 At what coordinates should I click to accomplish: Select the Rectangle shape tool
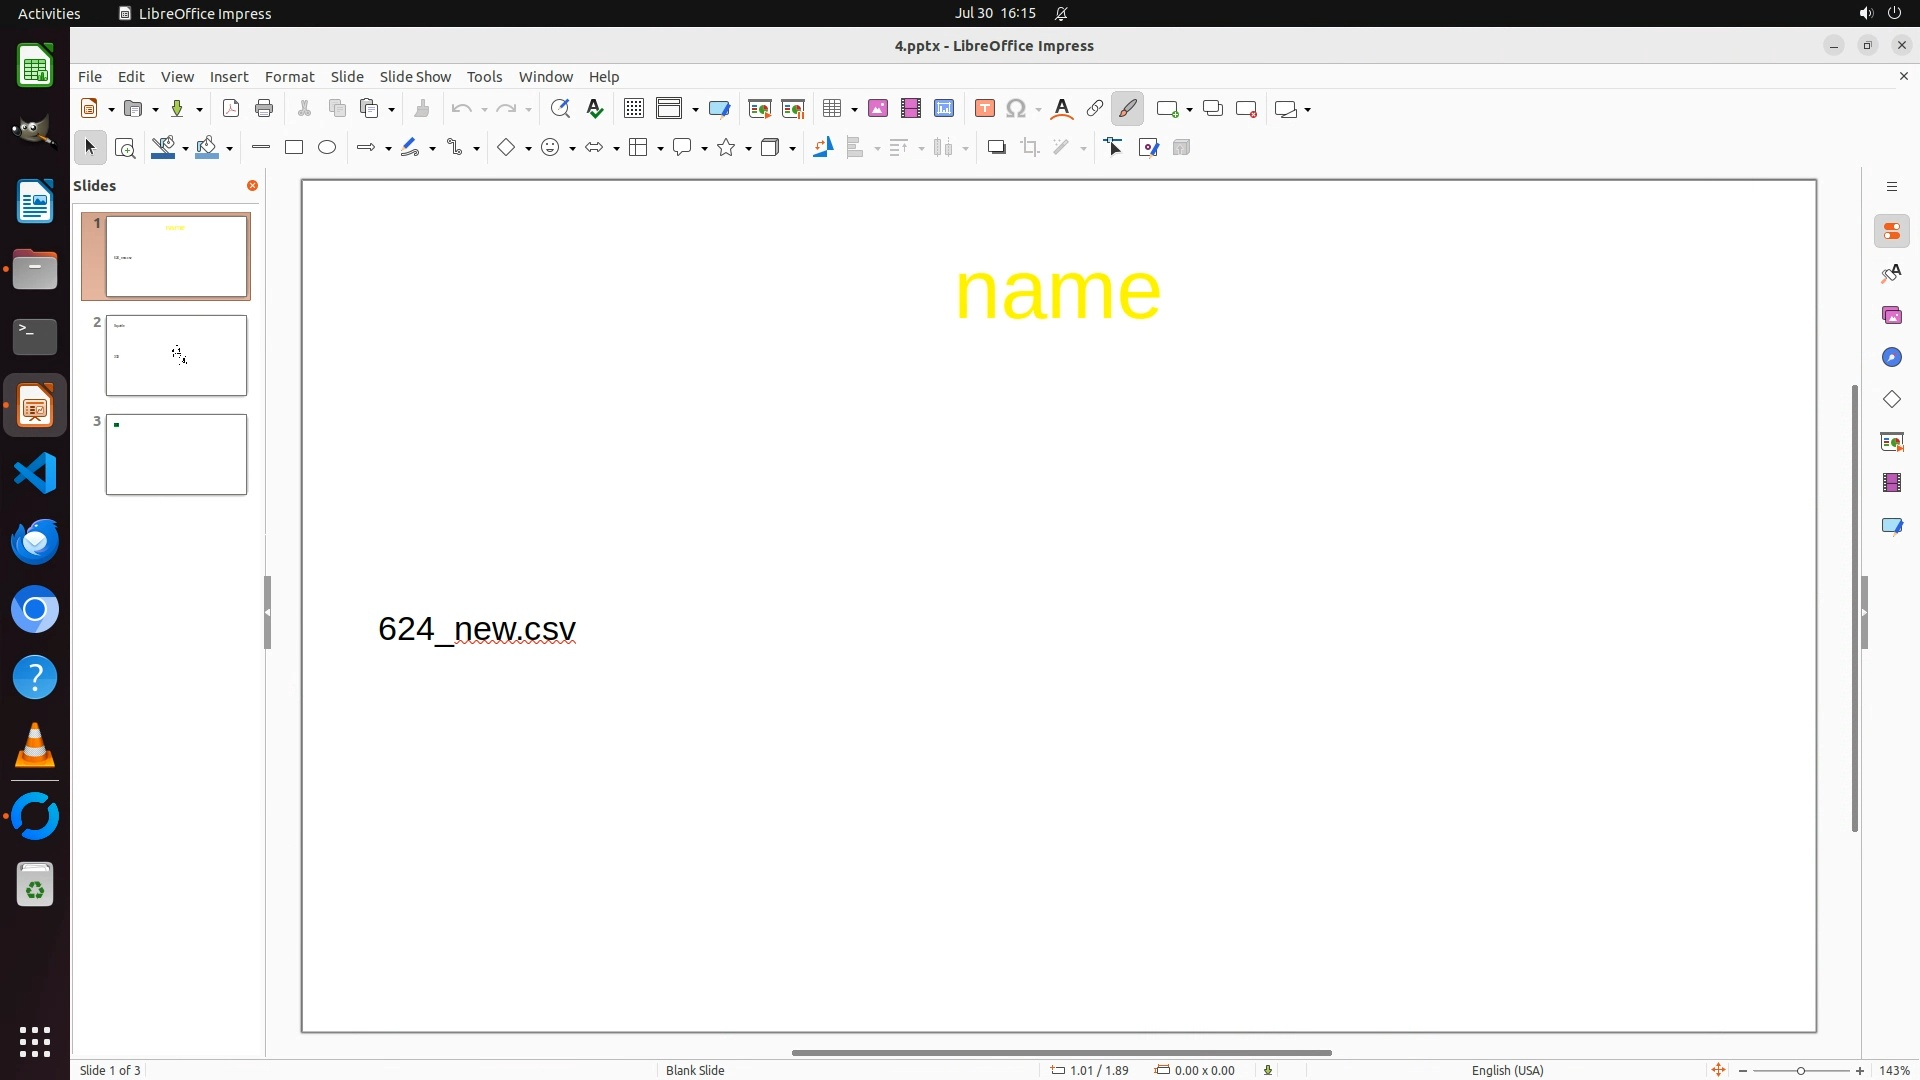click(294, 148)
